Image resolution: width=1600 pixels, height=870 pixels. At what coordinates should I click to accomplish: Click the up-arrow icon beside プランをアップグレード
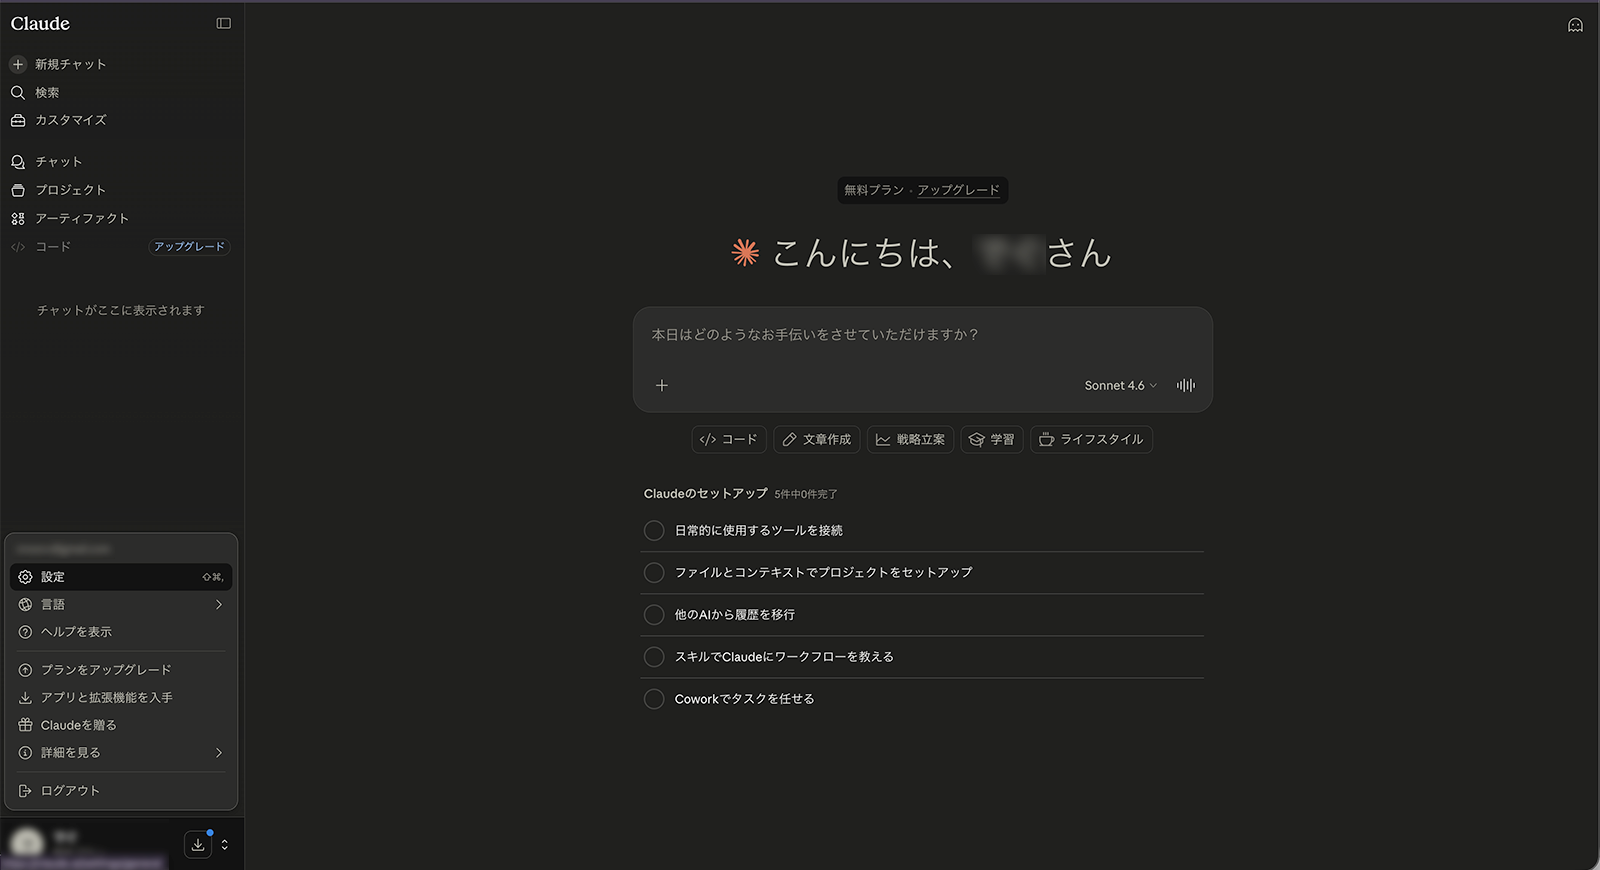pyautogui.click(x=26, y=670)
